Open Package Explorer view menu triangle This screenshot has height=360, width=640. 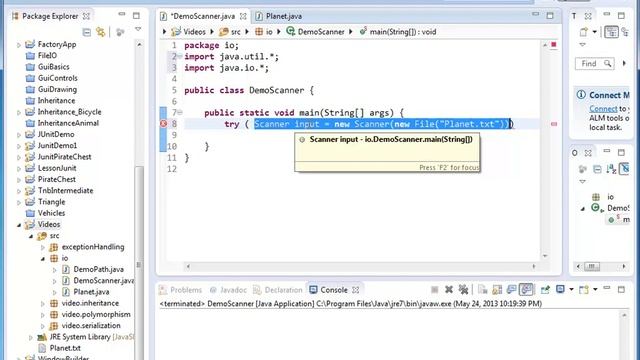138,29
